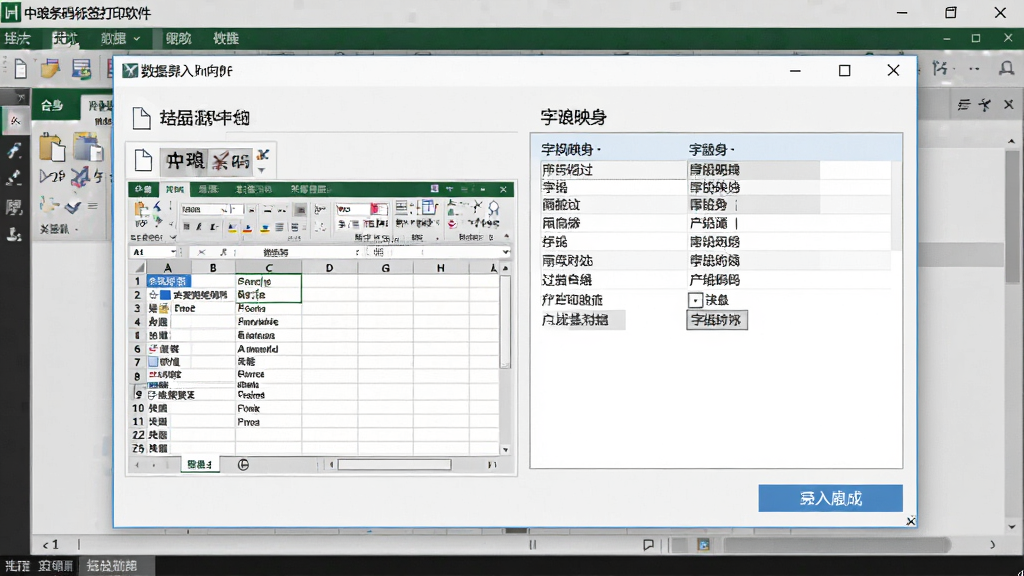Expand the formula bar with its right arrow

click(x=505, y=252)
